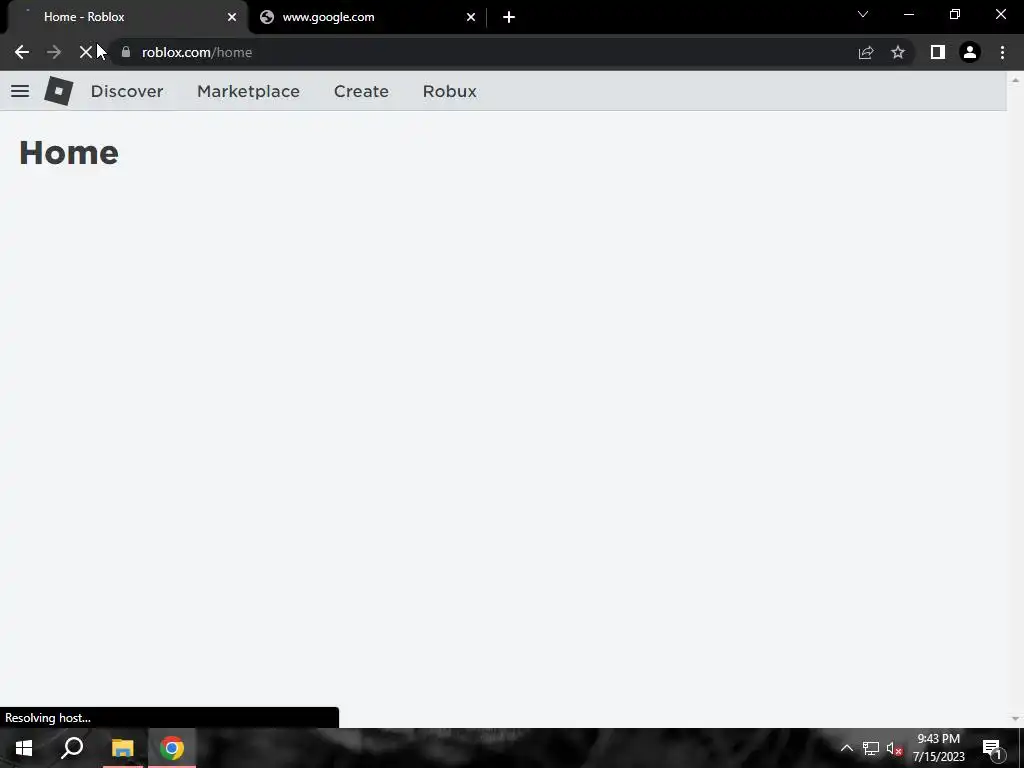1024x768 pixels.
Task: Bookmark this page with the star
Action: tap(898, 52)
